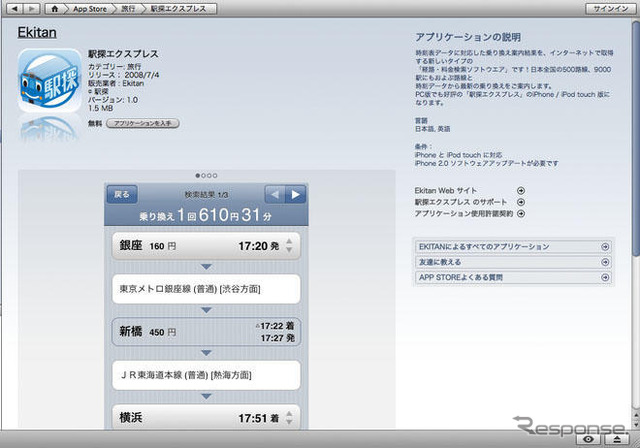The height and width of the screenshot is (448, 640).
Task: Open the アプリケーション使用許諾契約 link
Action: pos(464,213)
